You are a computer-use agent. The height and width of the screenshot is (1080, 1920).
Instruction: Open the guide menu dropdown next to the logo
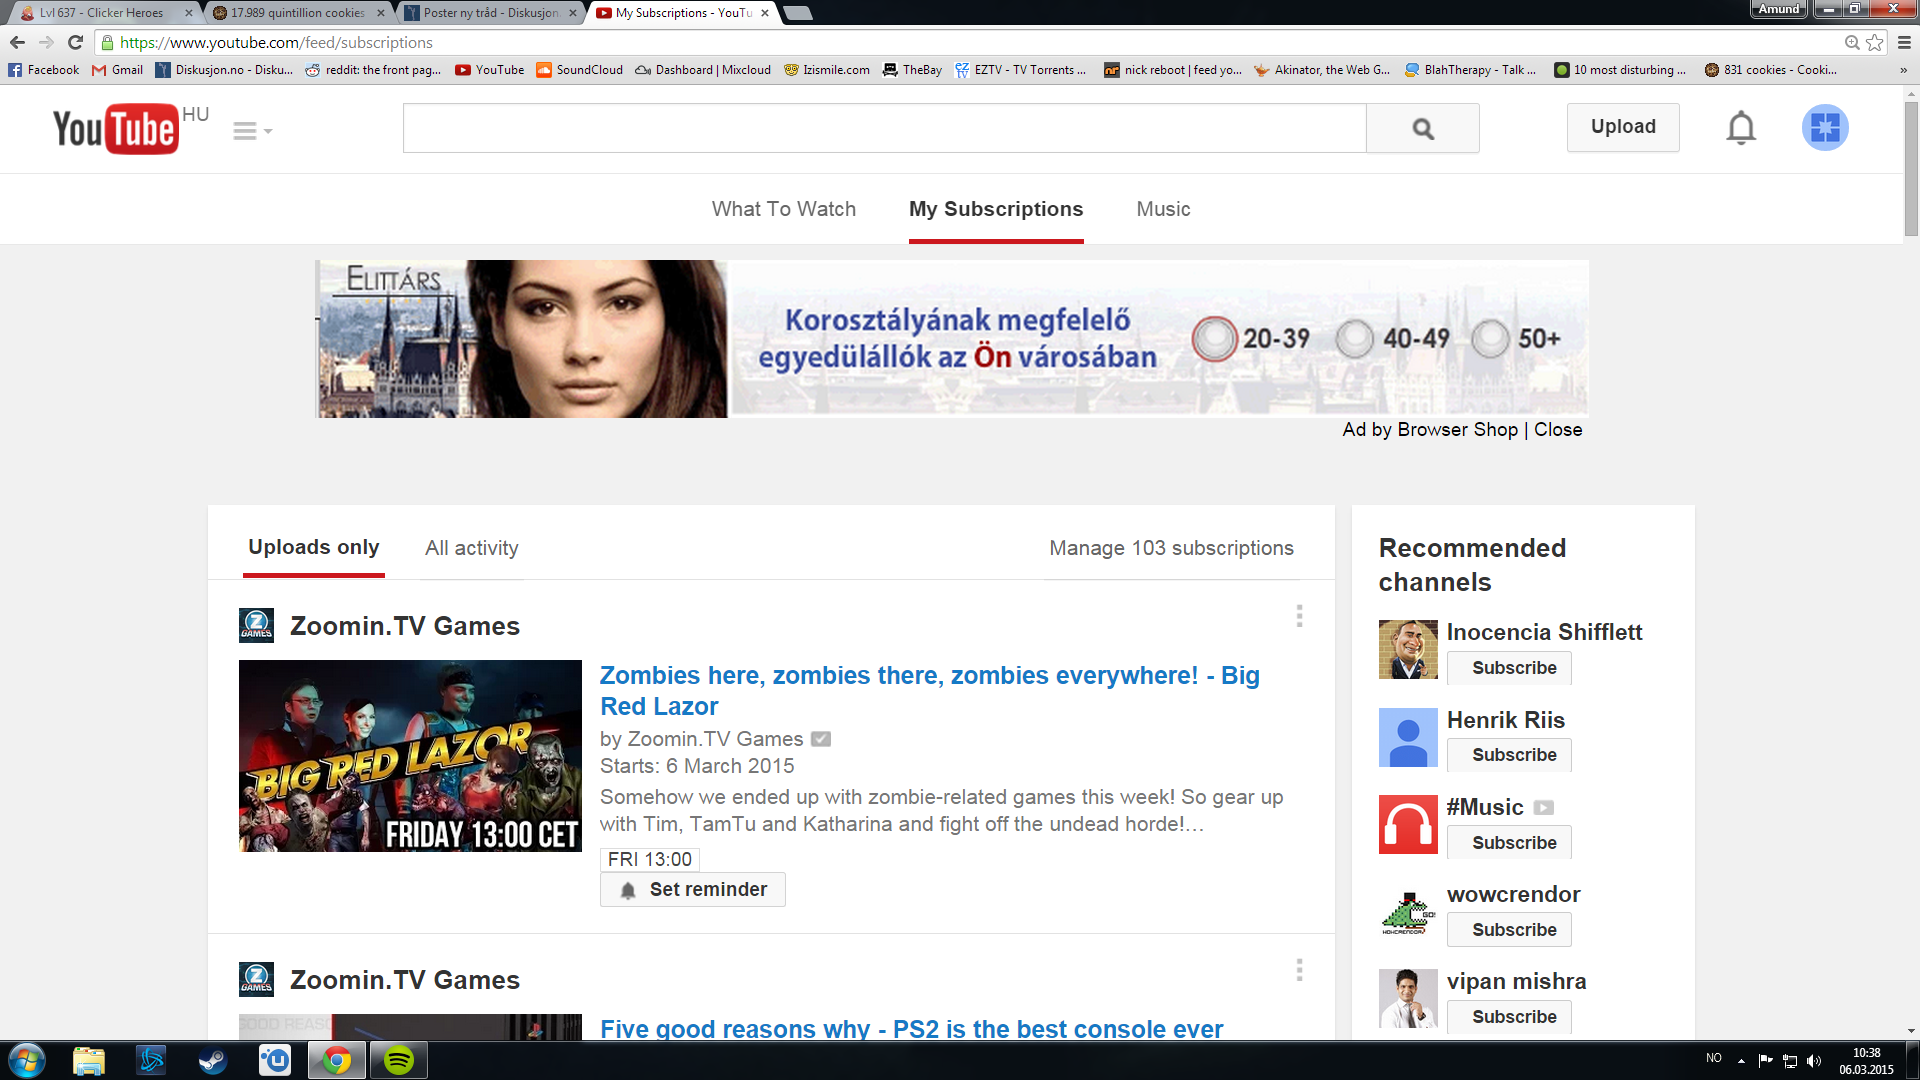252,131
